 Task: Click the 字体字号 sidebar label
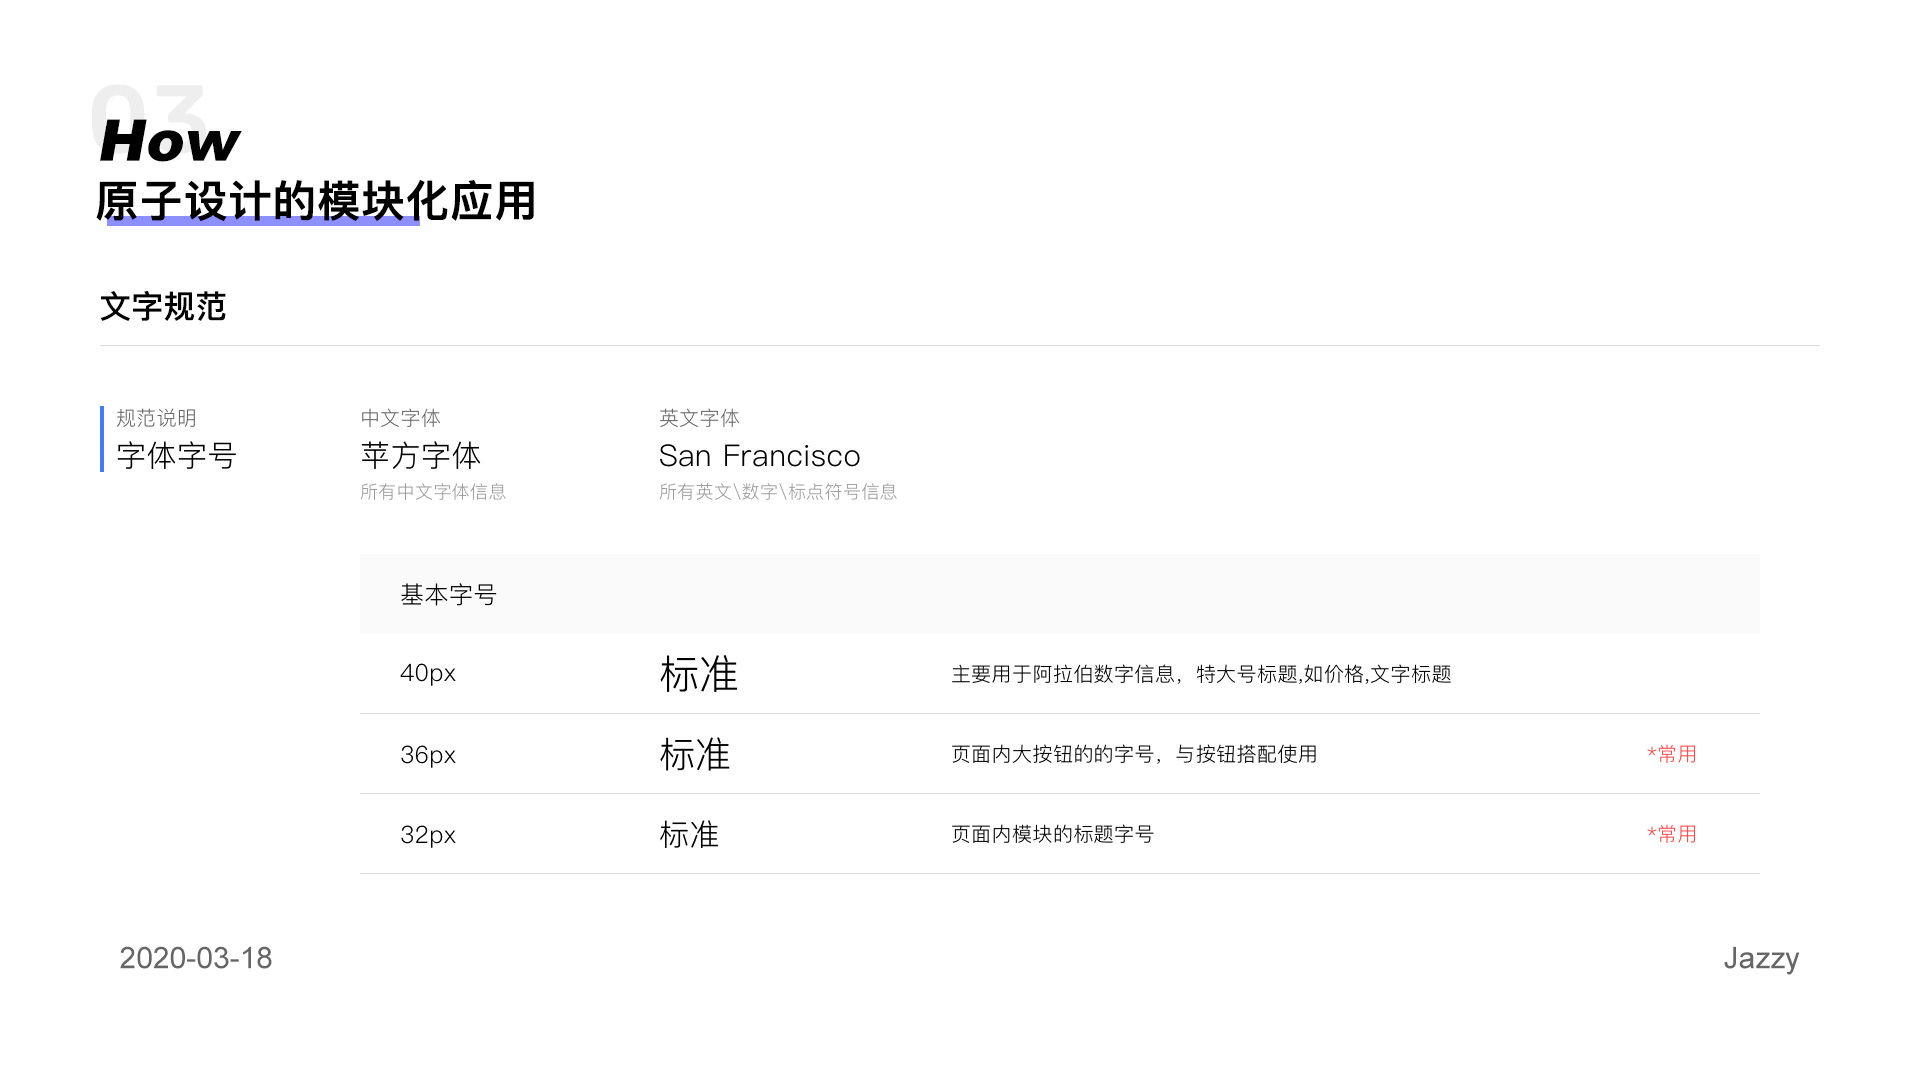coord(176,456)
